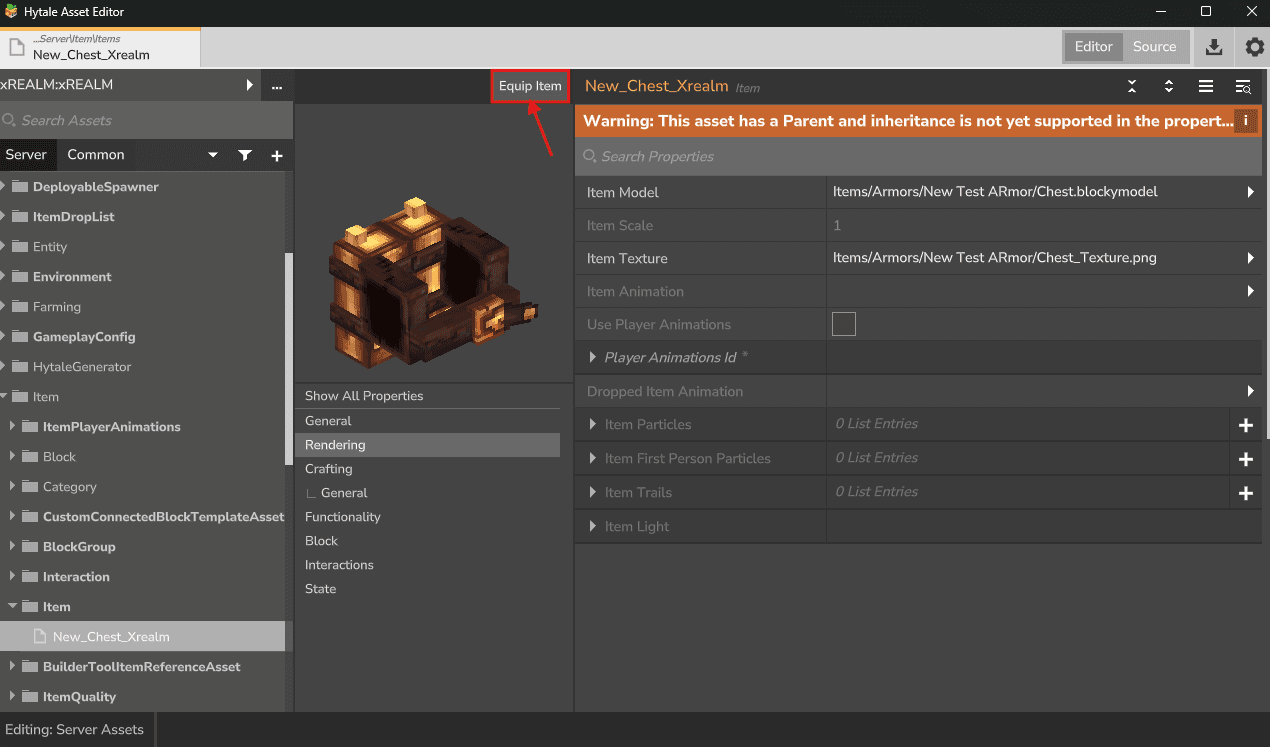Expand the Item Light section
This screenshot has width=1270, height=747.
(592, 525)
